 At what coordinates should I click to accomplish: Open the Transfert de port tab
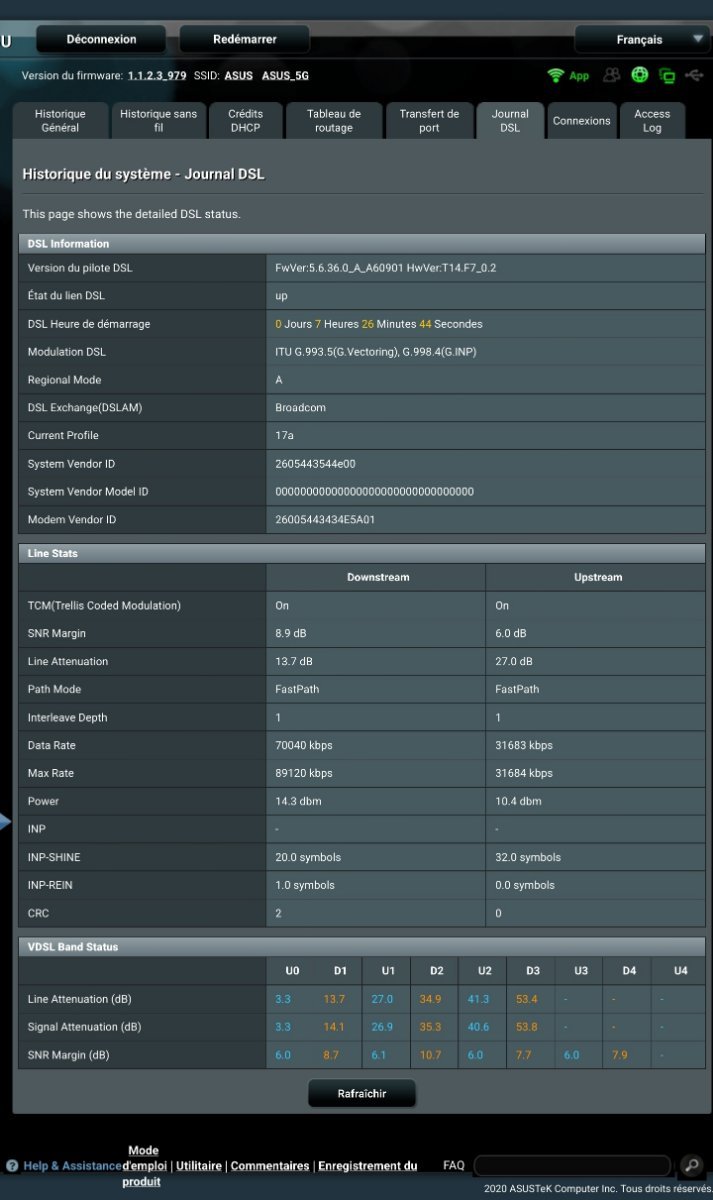[x=429, y=121]
